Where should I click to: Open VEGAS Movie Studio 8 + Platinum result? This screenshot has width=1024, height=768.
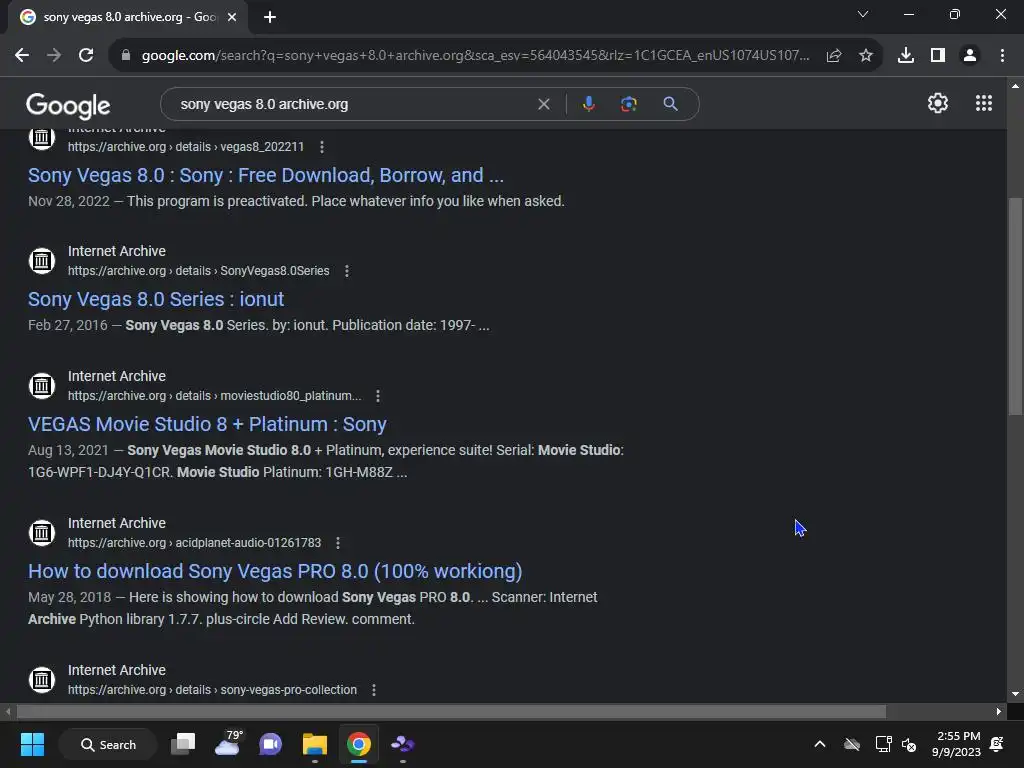click(x=207, y=424)
